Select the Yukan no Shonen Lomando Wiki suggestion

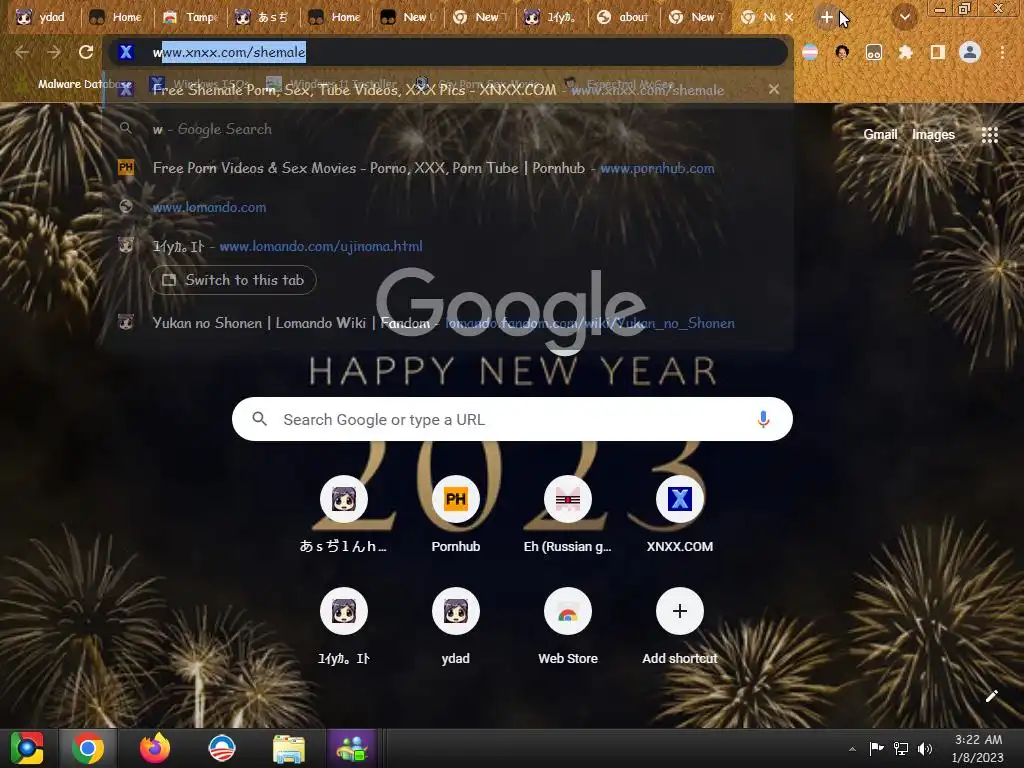click(x=448, y=323)
